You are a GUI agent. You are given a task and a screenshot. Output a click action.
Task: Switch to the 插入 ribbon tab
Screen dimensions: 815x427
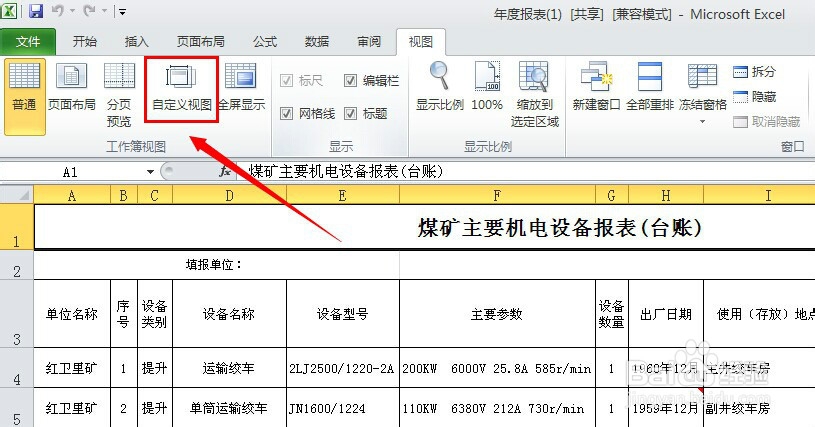137,42
